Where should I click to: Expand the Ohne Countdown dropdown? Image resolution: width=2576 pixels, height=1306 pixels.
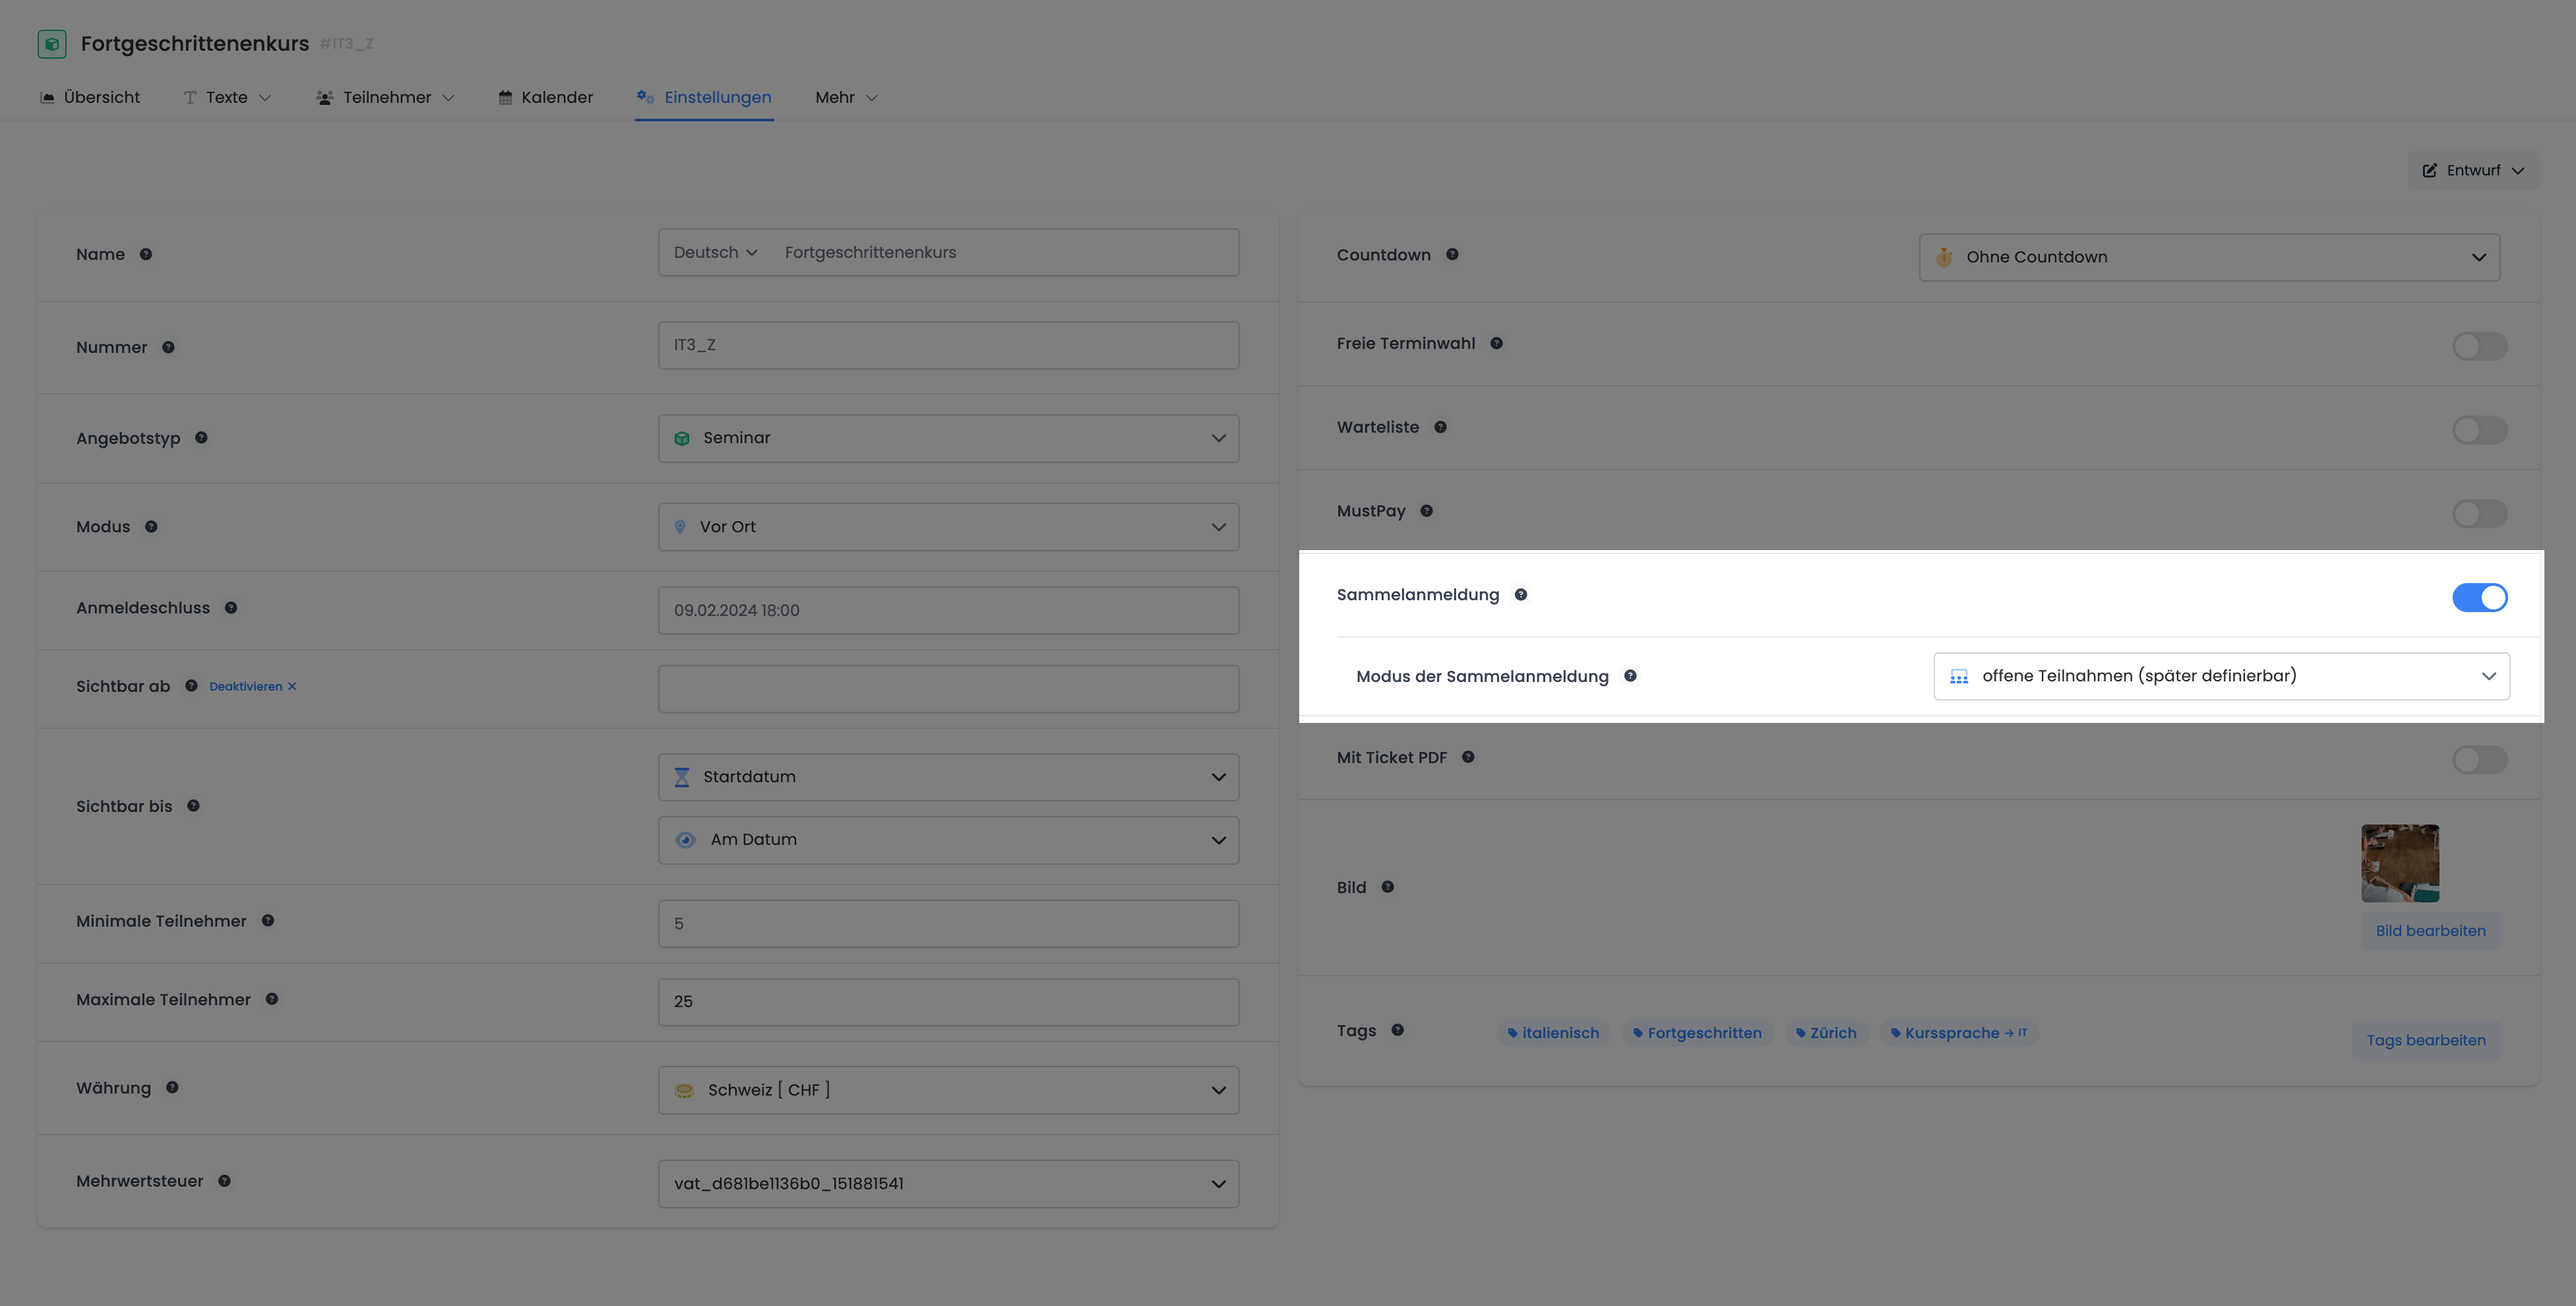(2209, 257)
